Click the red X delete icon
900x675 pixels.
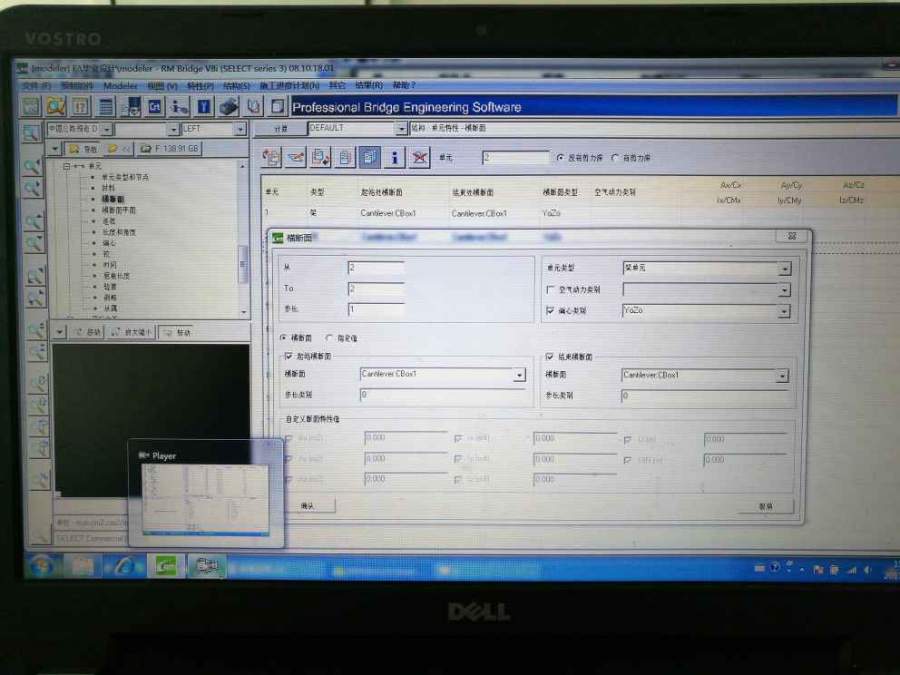click(420, 157)
